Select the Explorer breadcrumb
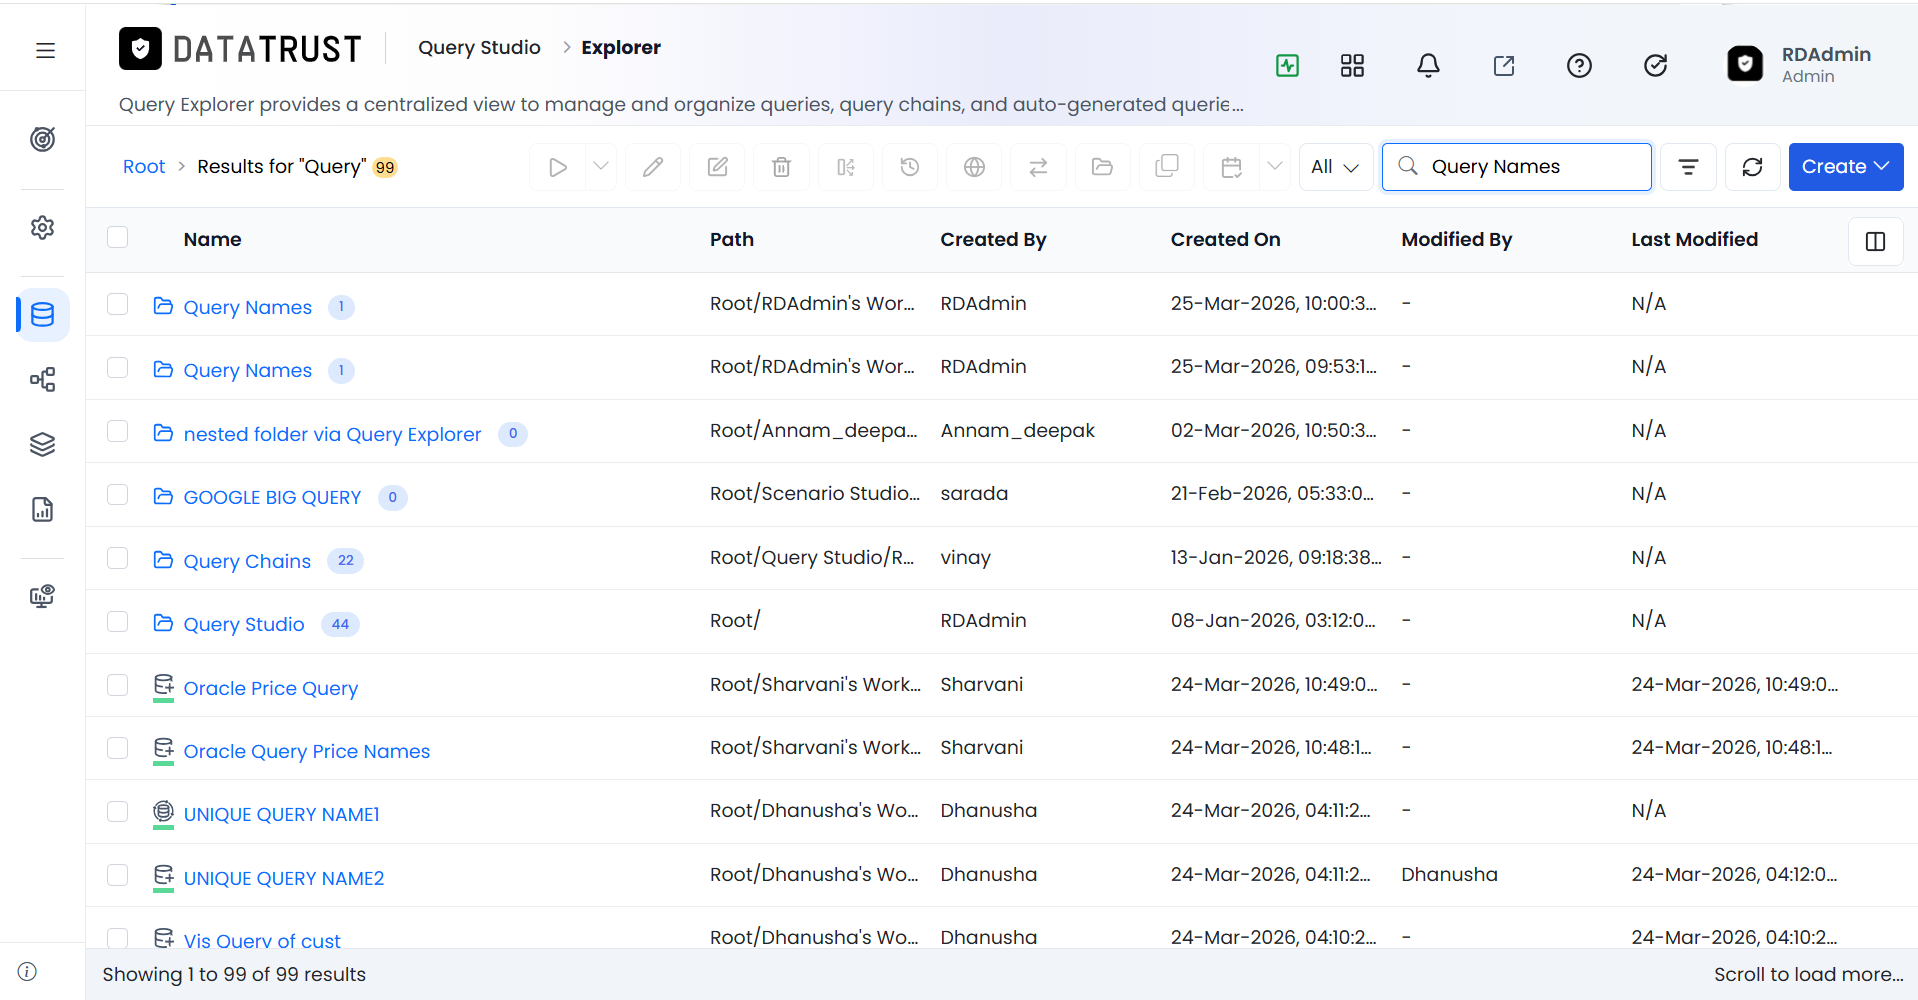This screenshot has width=1918, height=1000. point(621,48)
